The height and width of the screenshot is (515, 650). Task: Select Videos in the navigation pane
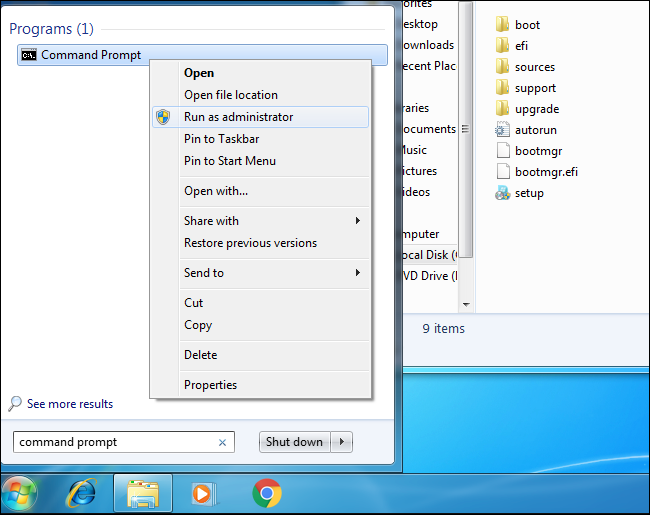(416, 192)
